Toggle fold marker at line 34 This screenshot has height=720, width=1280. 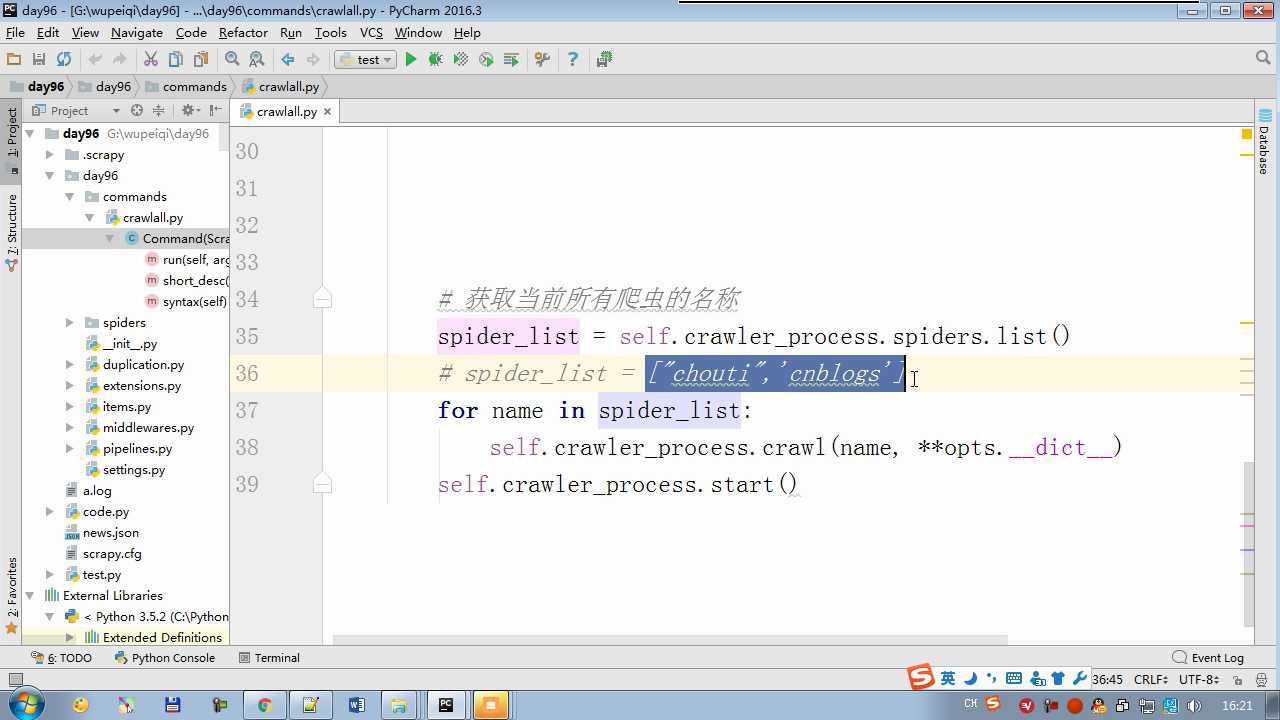coord(322,298)
